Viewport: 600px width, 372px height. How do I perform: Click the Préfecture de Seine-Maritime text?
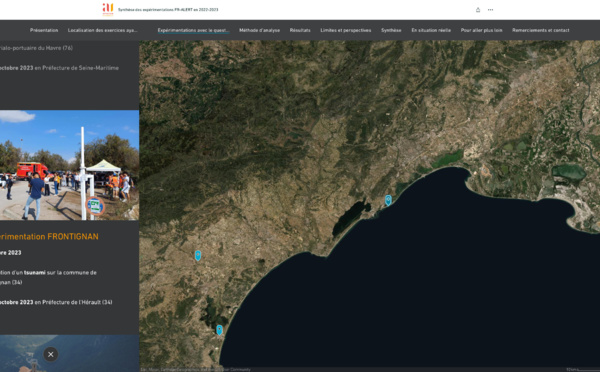[80, 68]
